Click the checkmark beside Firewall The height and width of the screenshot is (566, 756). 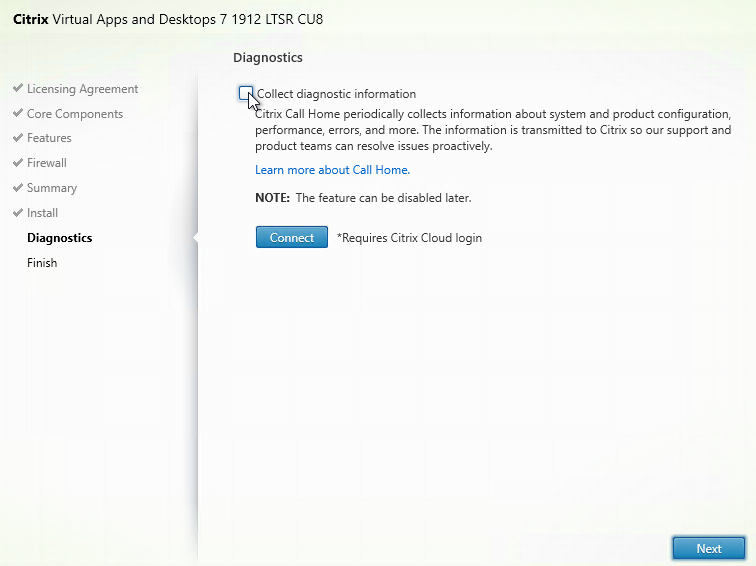18,162
